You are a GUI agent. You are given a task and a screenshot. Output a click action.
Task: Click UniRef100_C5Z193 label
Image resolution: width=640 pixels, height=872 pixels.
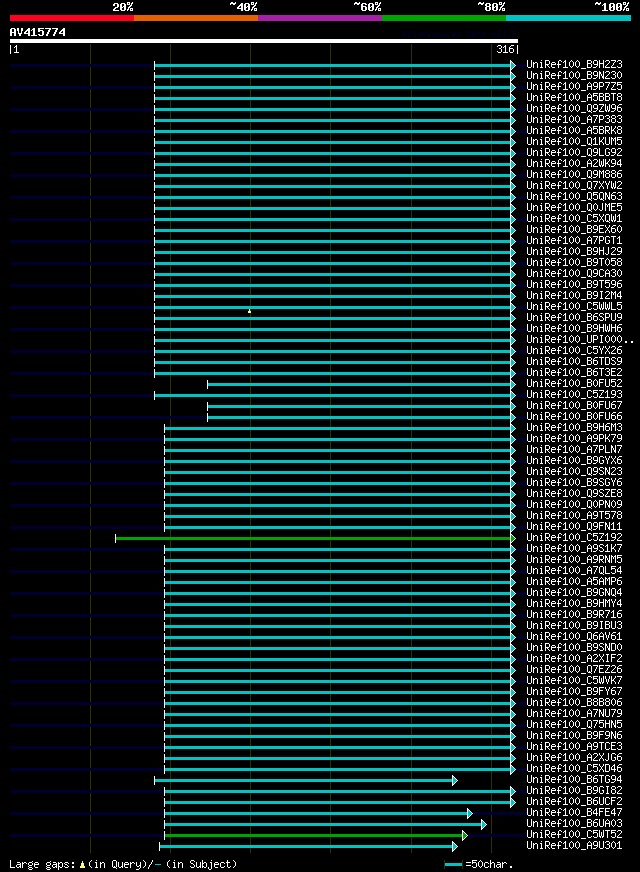point(574,395)
